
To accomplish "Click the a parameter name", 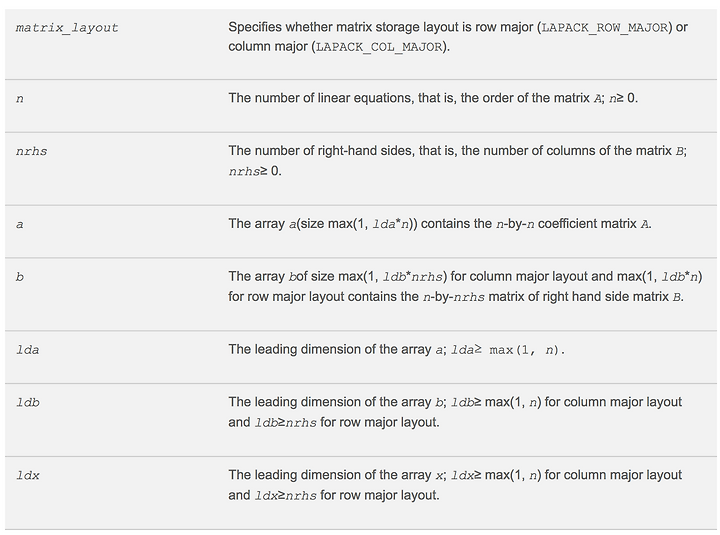I will pyautogui.click(x=20, y=225).
